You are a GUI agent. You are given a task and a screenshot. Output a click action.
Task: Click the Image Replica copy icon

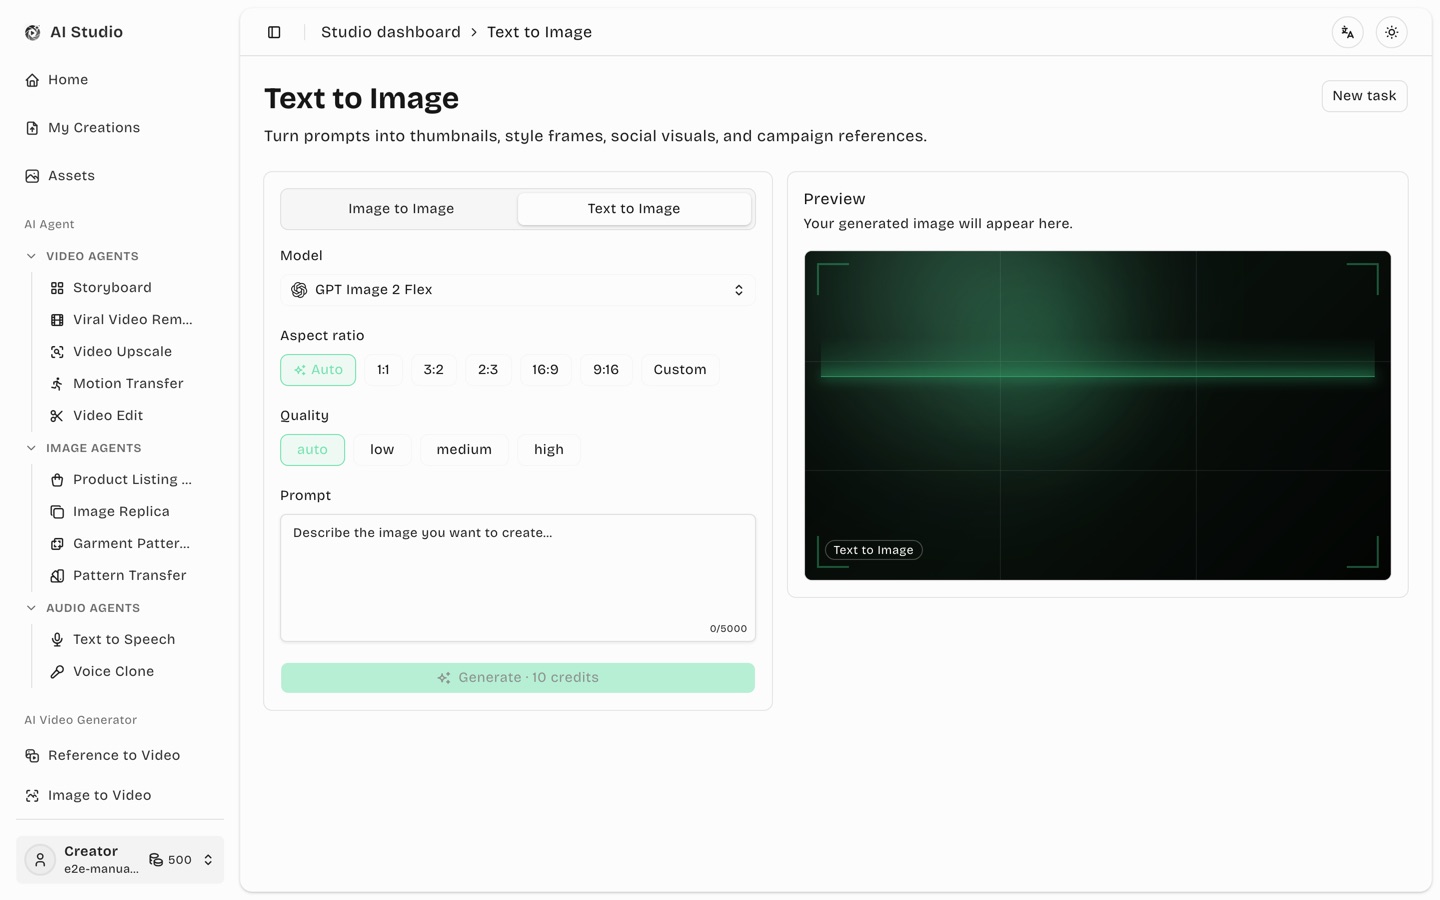tap(57, 512)
